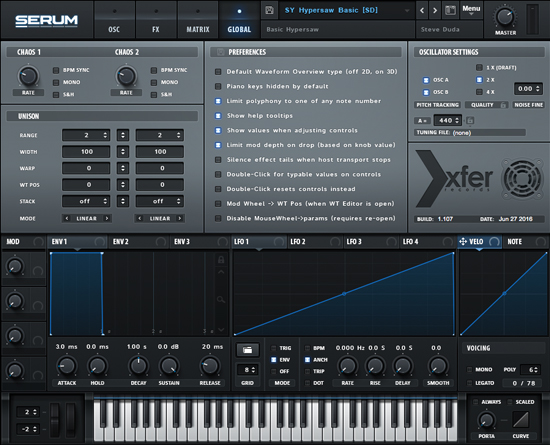Click the MOD source circle icon
Screen dimensions: 550x445
[38, 242]
